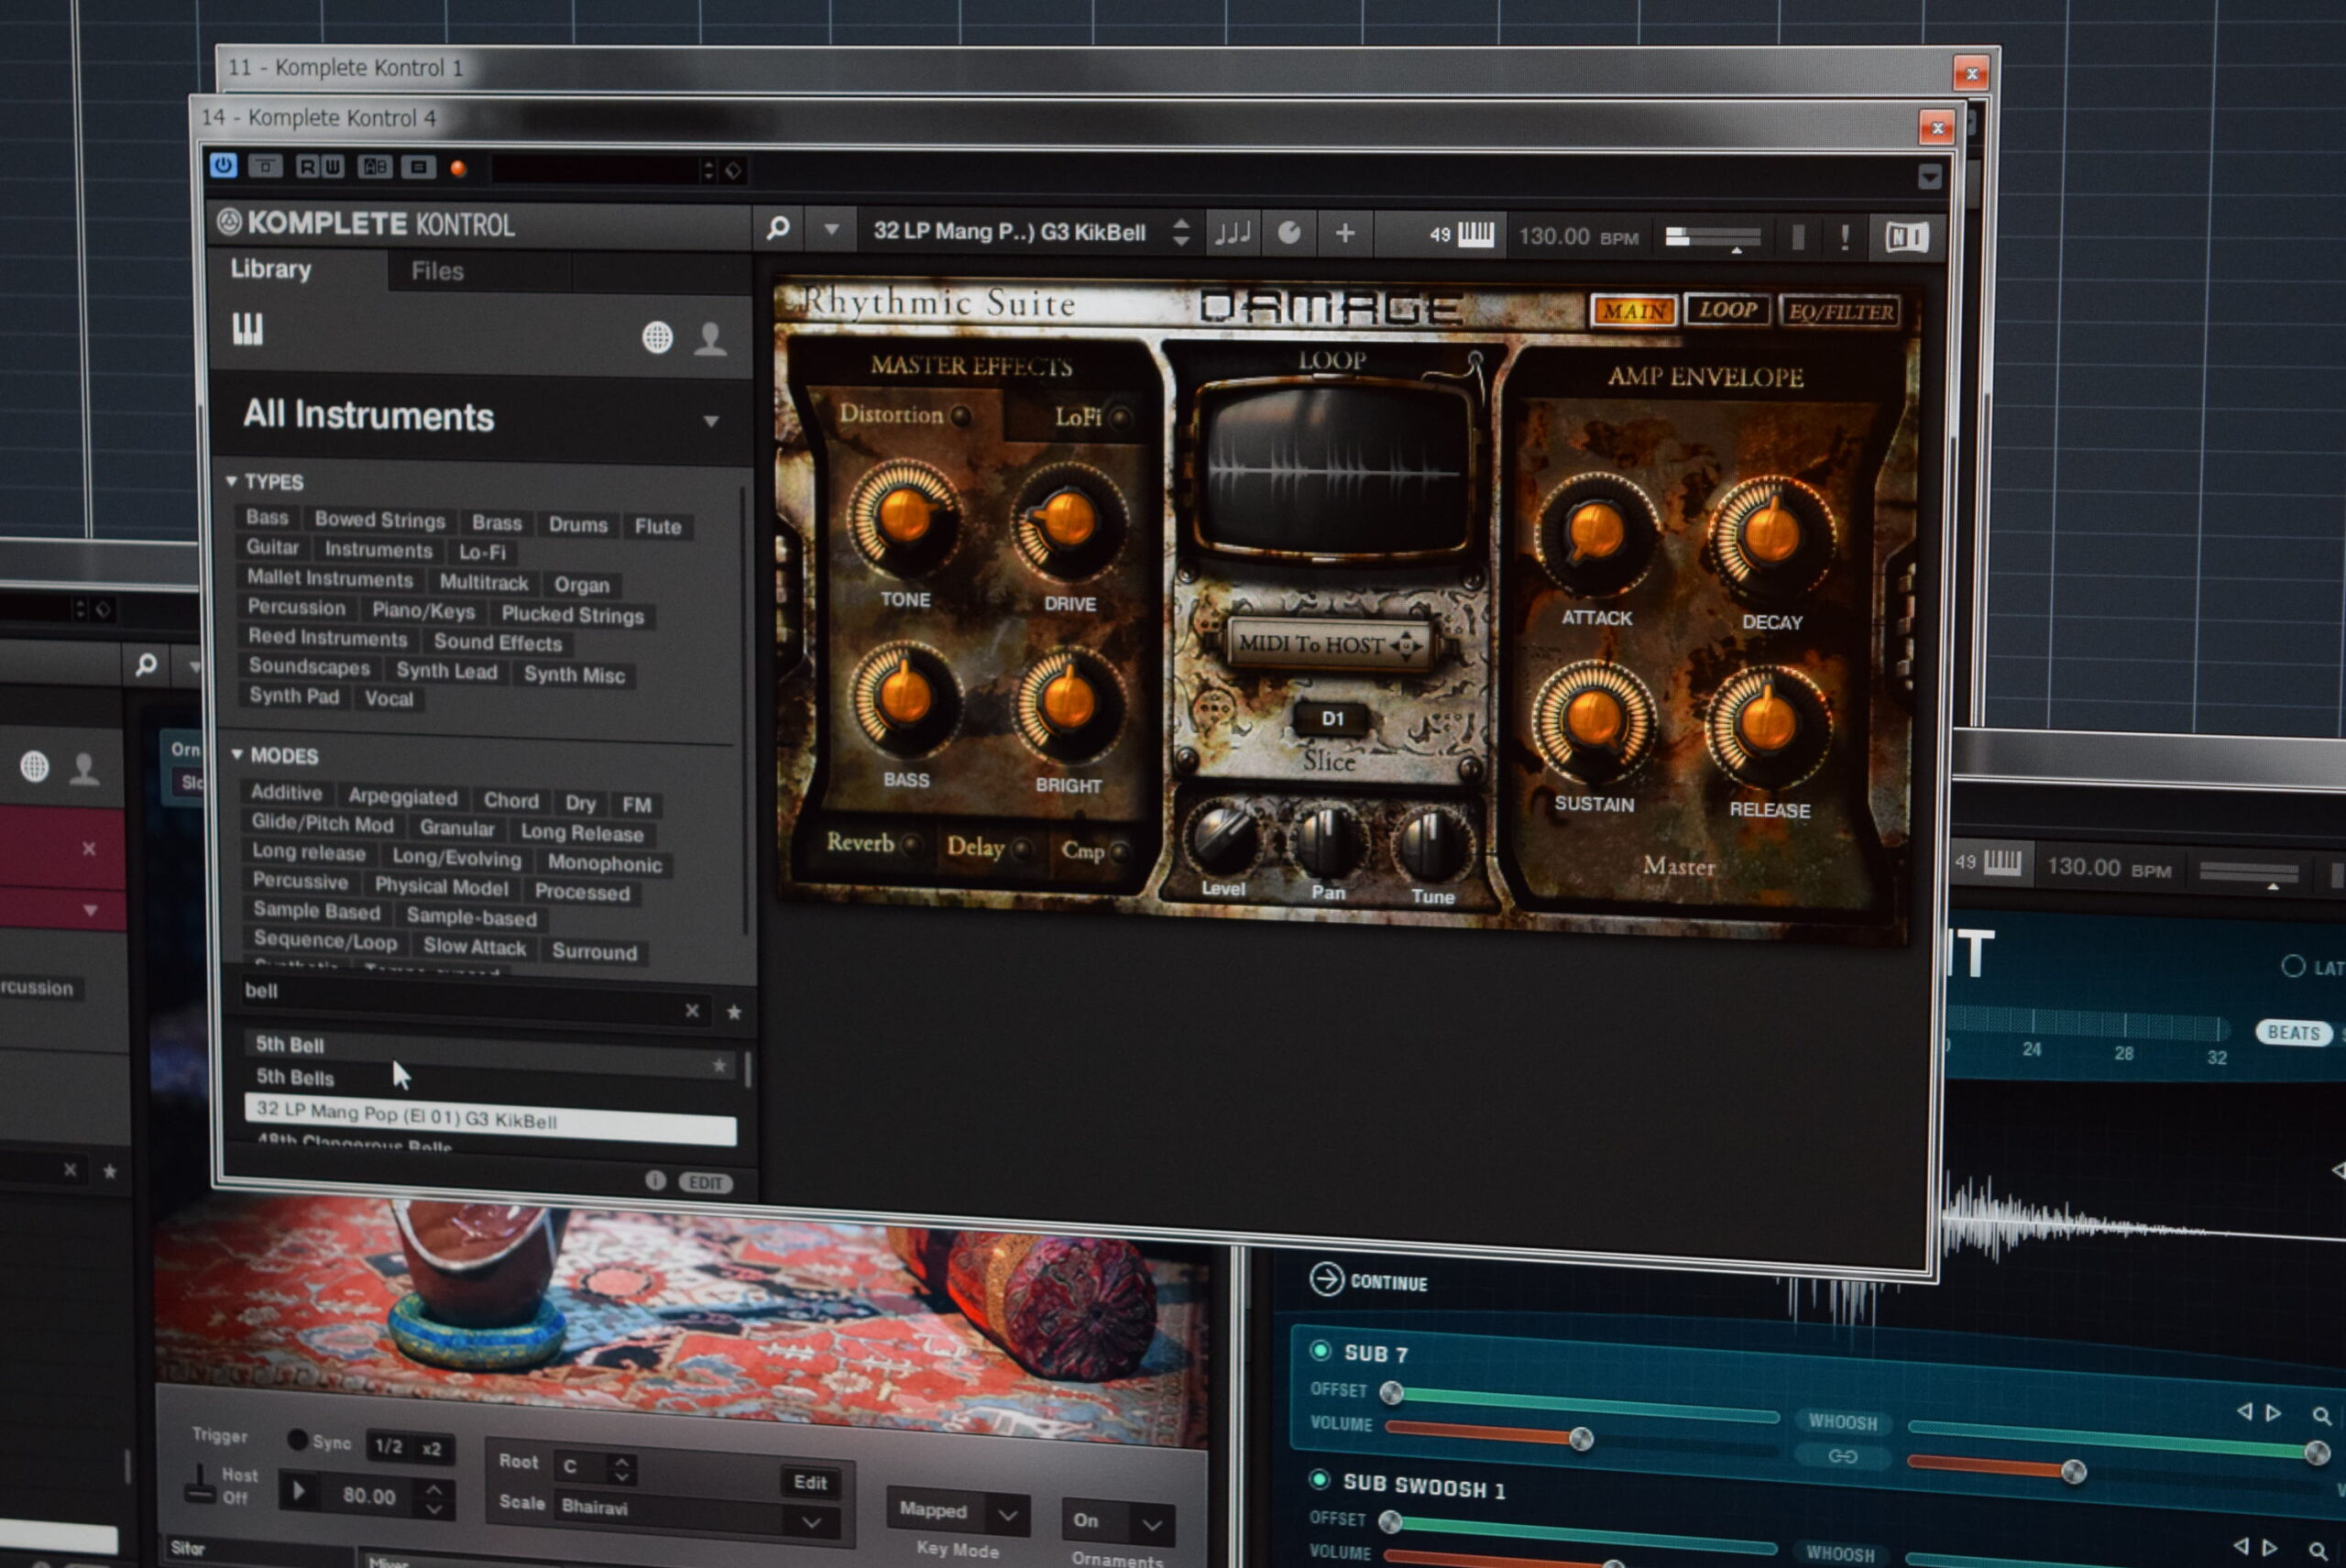Toggle the SUB 7 layer on or off
Screen dimensions: 2346x1568
(x=1320, y=1351)
